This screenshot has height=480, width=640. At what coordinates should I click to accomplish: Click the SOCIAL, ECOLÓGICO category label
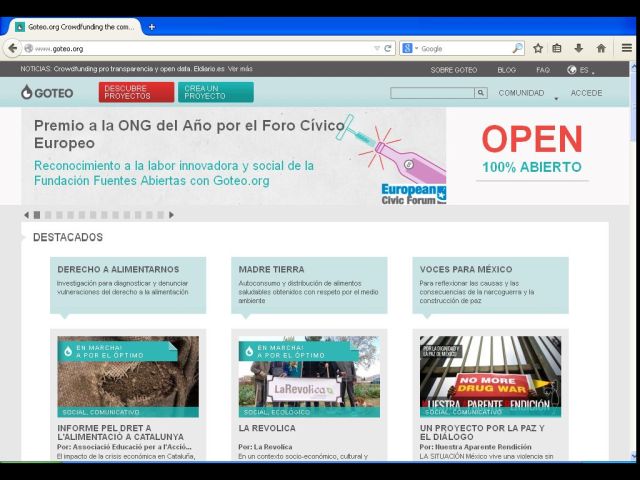277,412
